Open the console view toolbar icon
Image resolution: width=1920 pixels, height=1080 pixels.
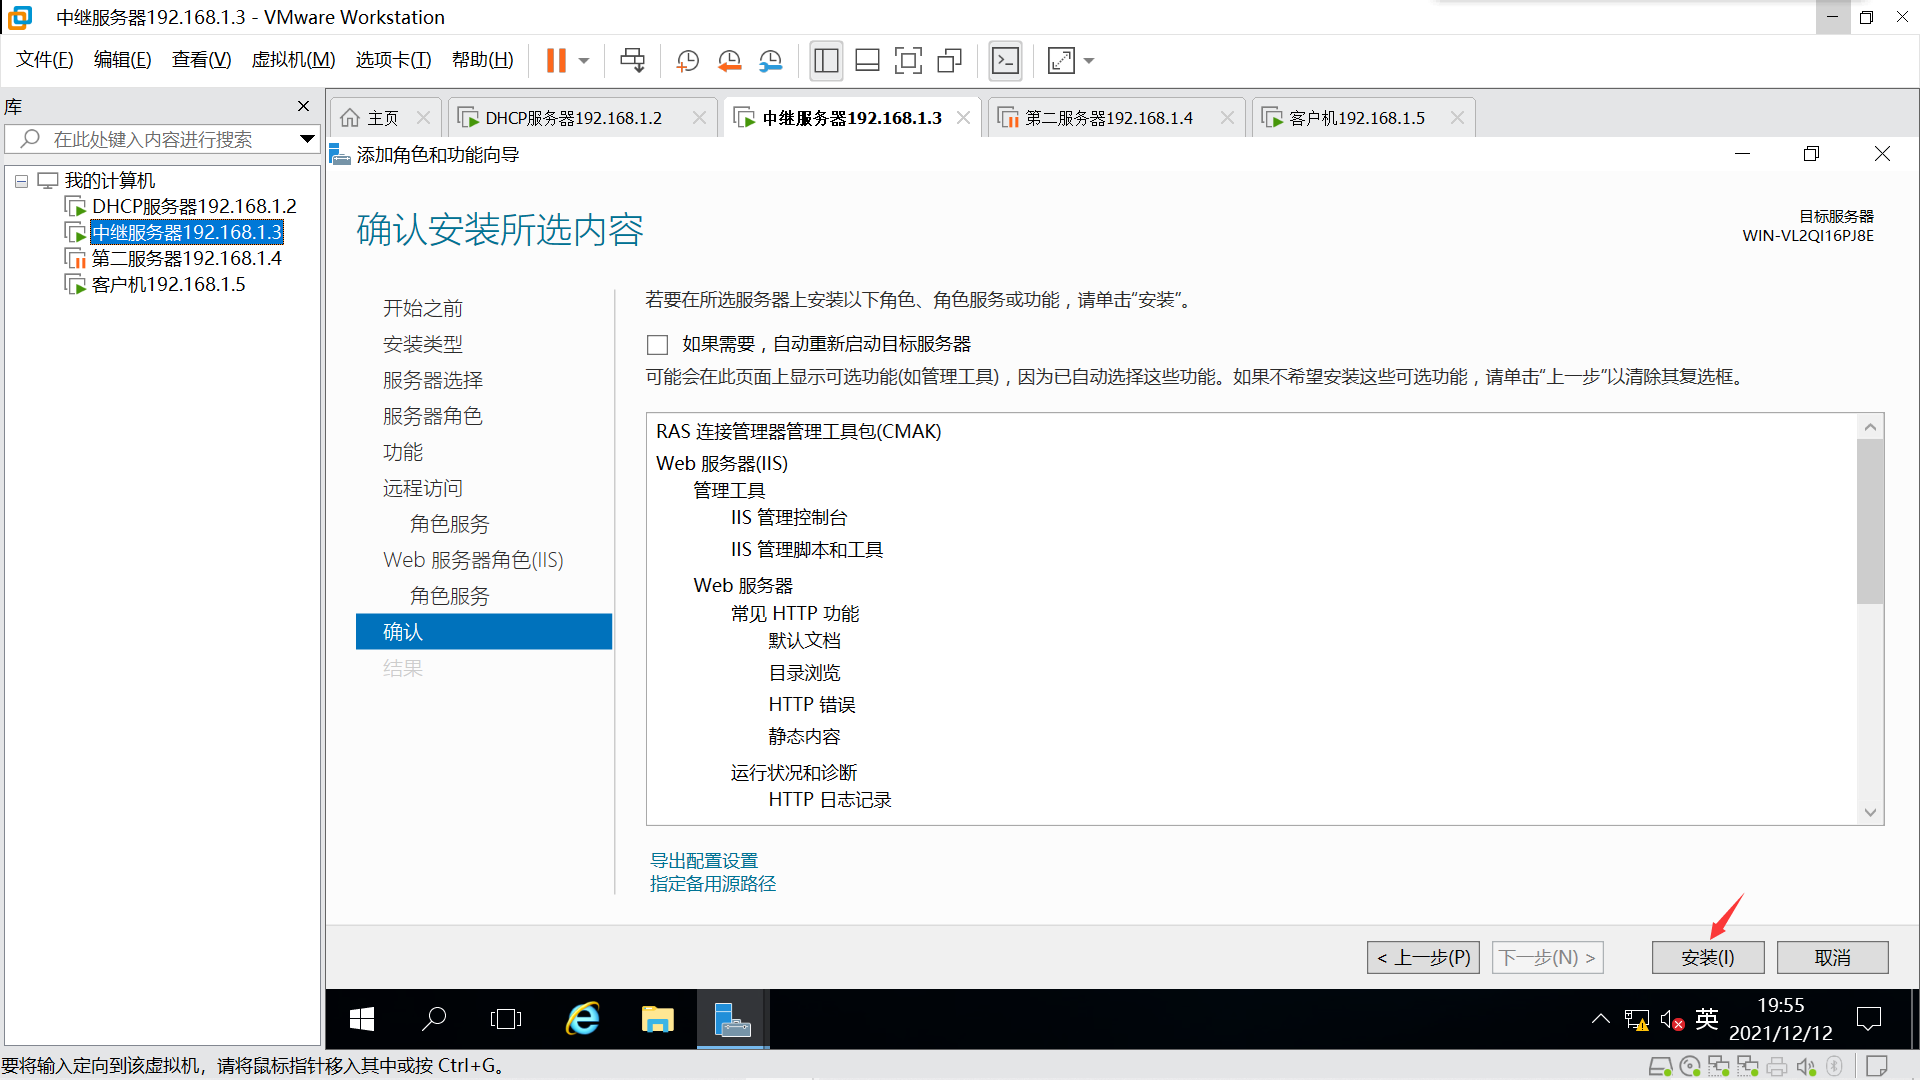point(1005,61)
